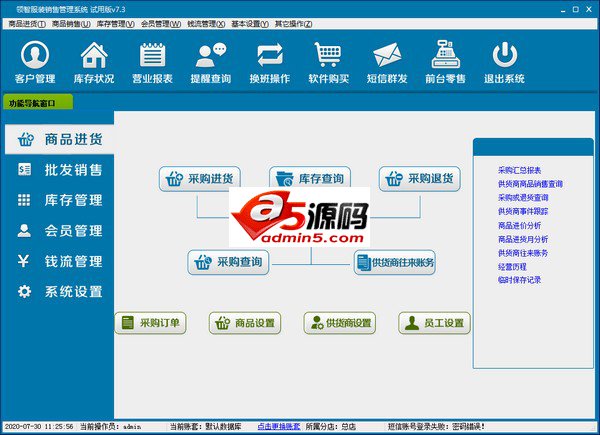Click the 采购查询 button
The height and width of the screenshot is (435, 600).
[228, 262]
